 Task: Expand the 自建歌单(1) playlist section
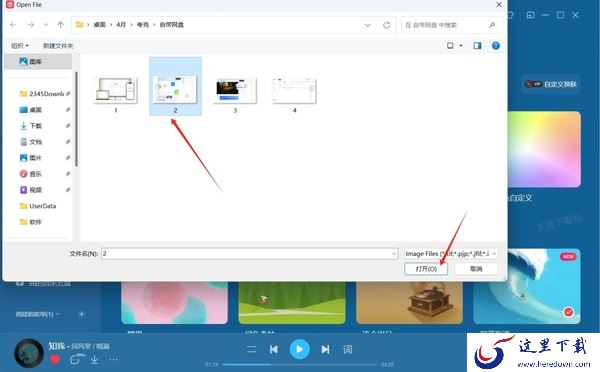point(38,314)
